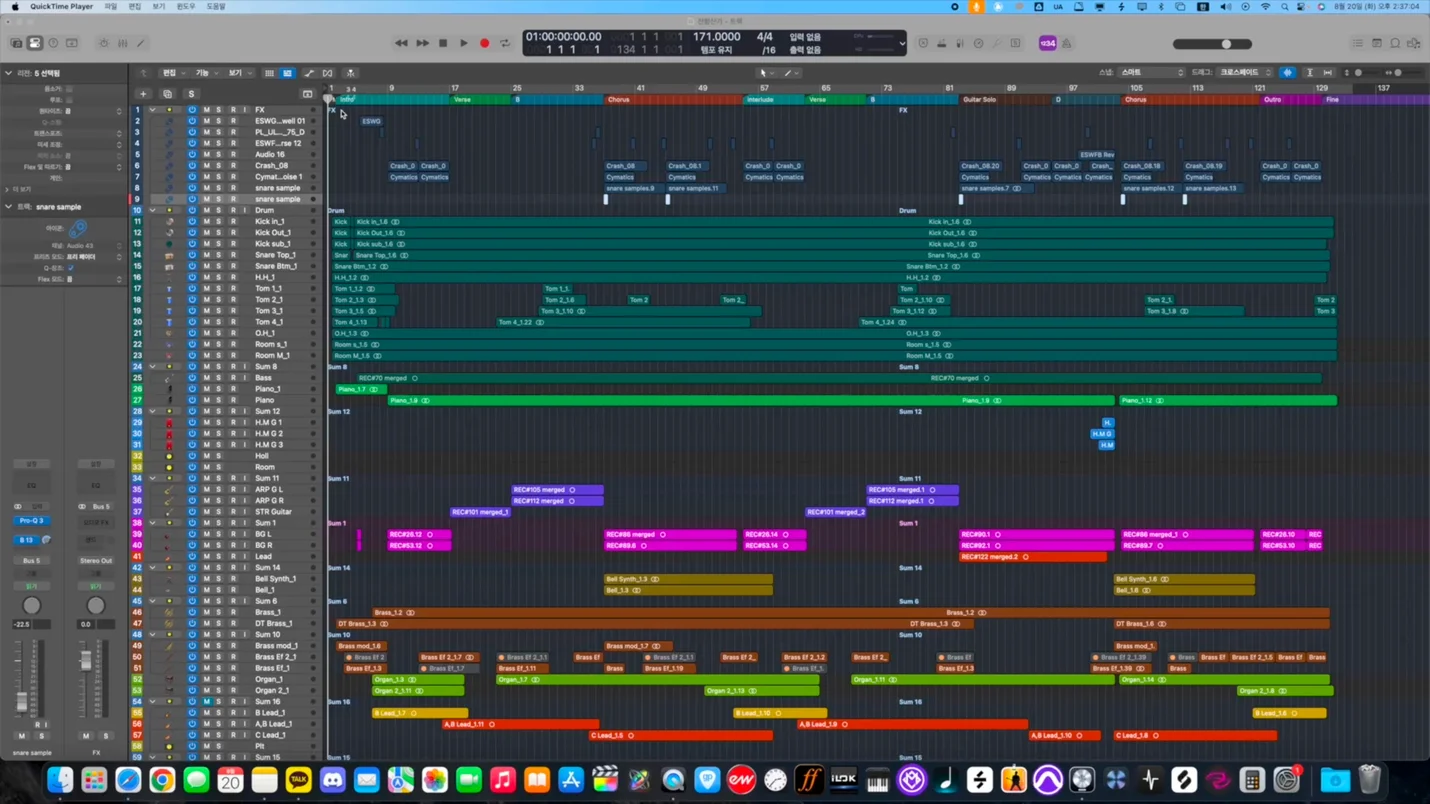This screenshot has height=804, width=1430.
Task: Unmute the Sum 16 track
Action: 207,701
